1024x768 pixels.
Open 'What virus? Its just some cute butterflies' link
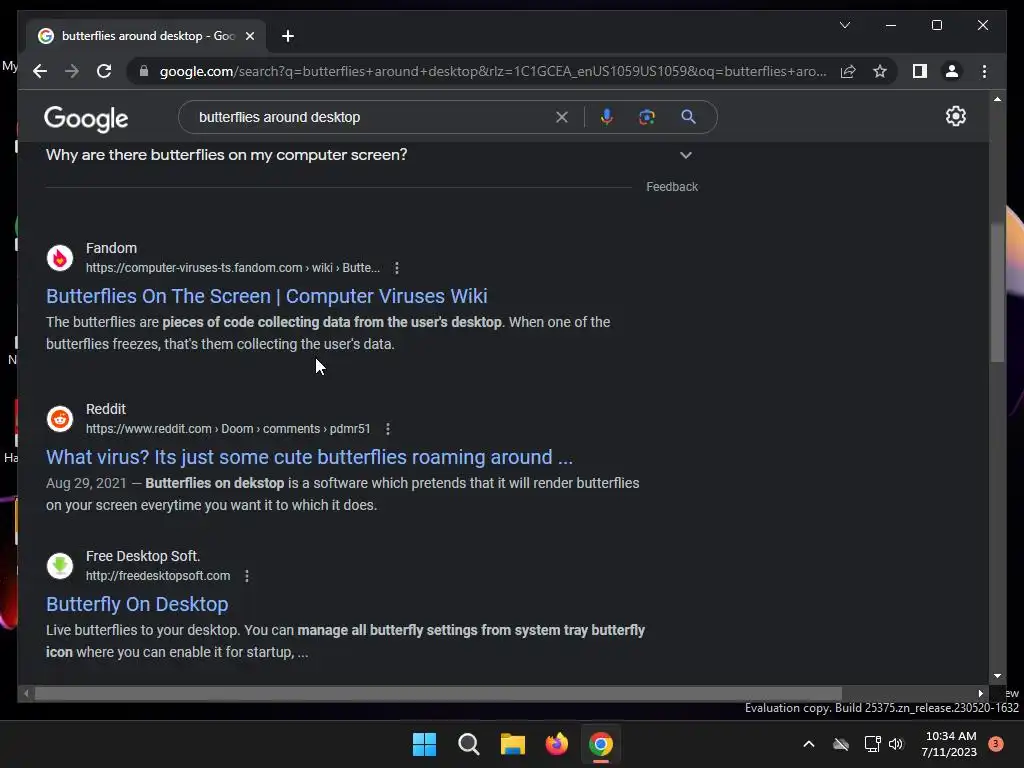[x=309, y=457]
